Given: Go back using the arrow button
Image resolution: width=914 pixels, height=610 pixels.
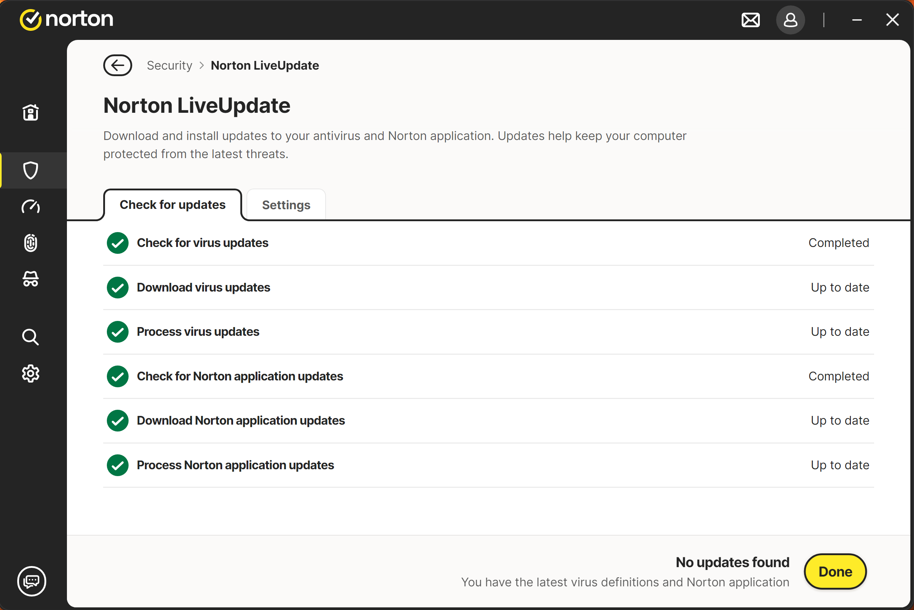Looking at the screenshot, I should [117, 66].
